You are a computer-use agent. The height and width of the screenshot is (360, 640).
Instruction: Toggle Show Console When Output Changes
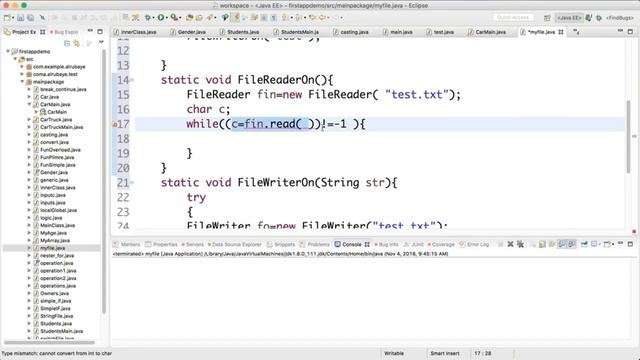[562, 244]
